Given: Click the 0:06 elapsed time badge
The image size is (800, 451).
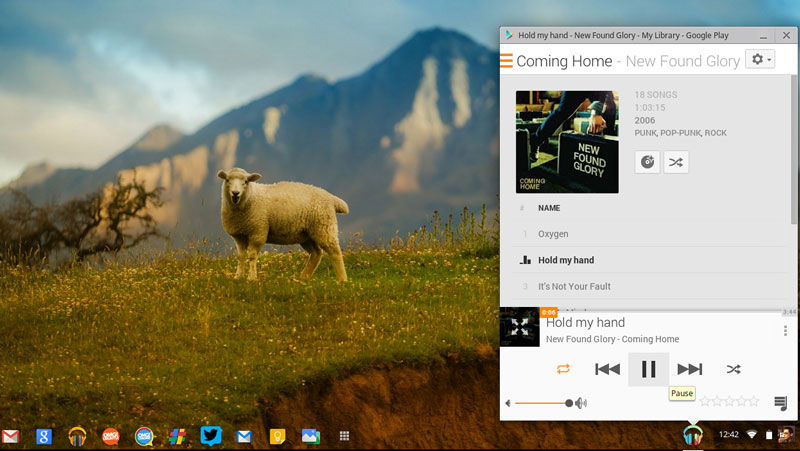Looking at the screenshot, I should (x=548, y=312).
